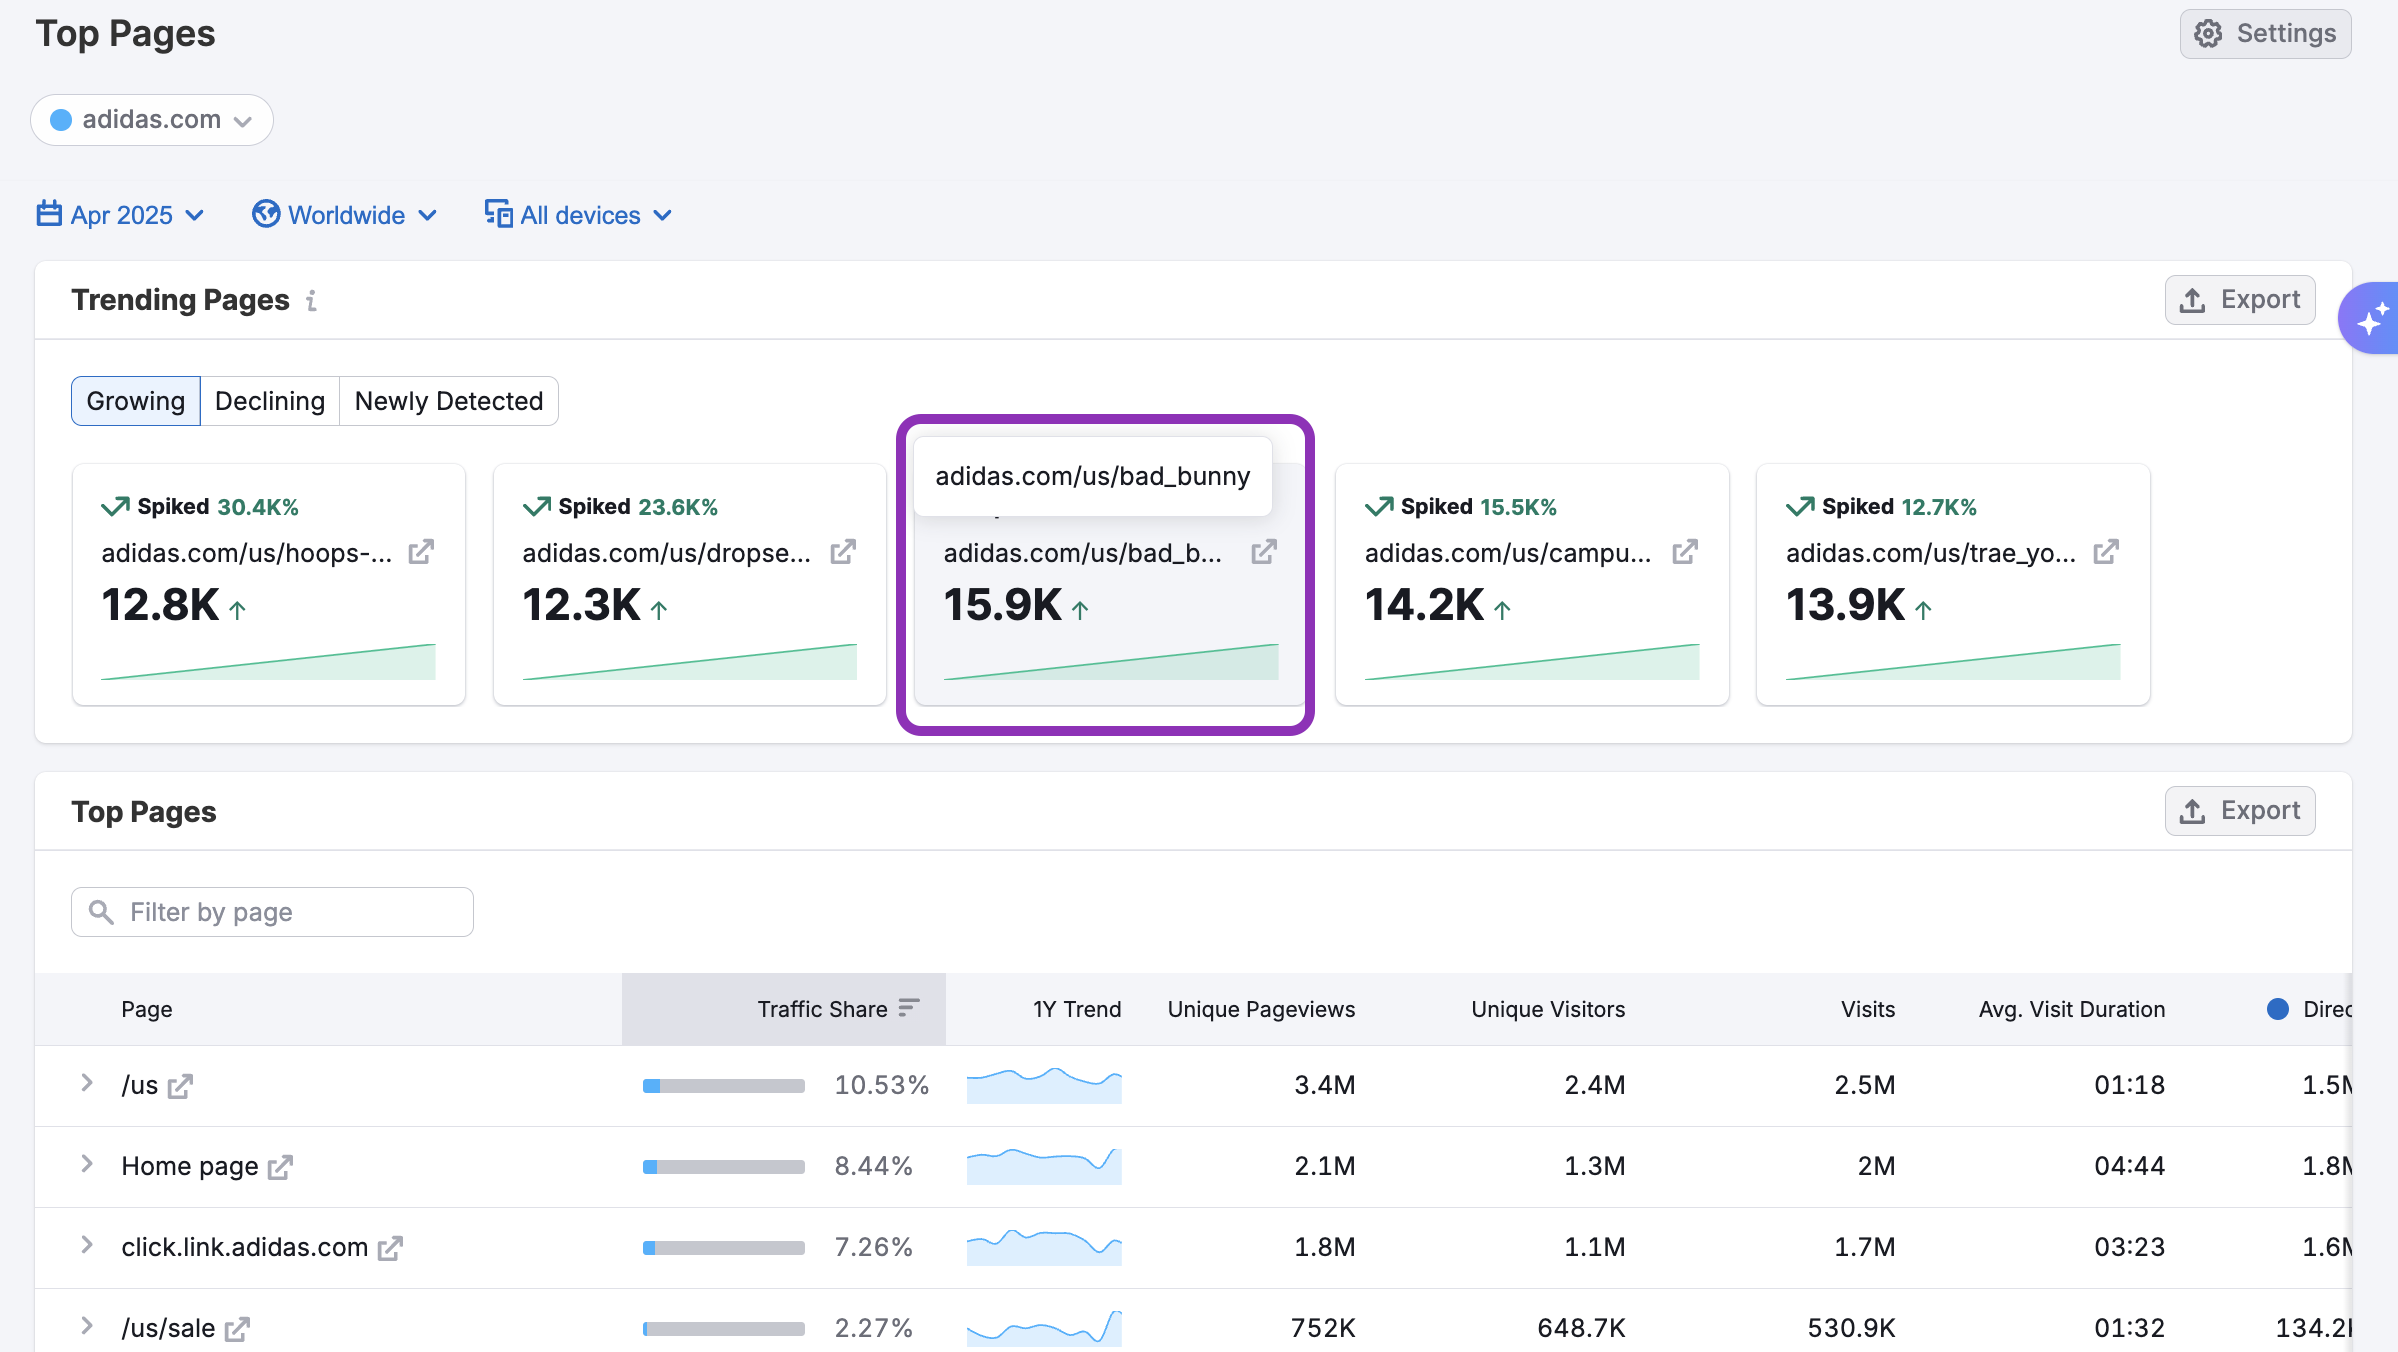Screen dimensions: 2398x1352
Task: Open hoops page external link icon
Action: (x=421, y=552)
